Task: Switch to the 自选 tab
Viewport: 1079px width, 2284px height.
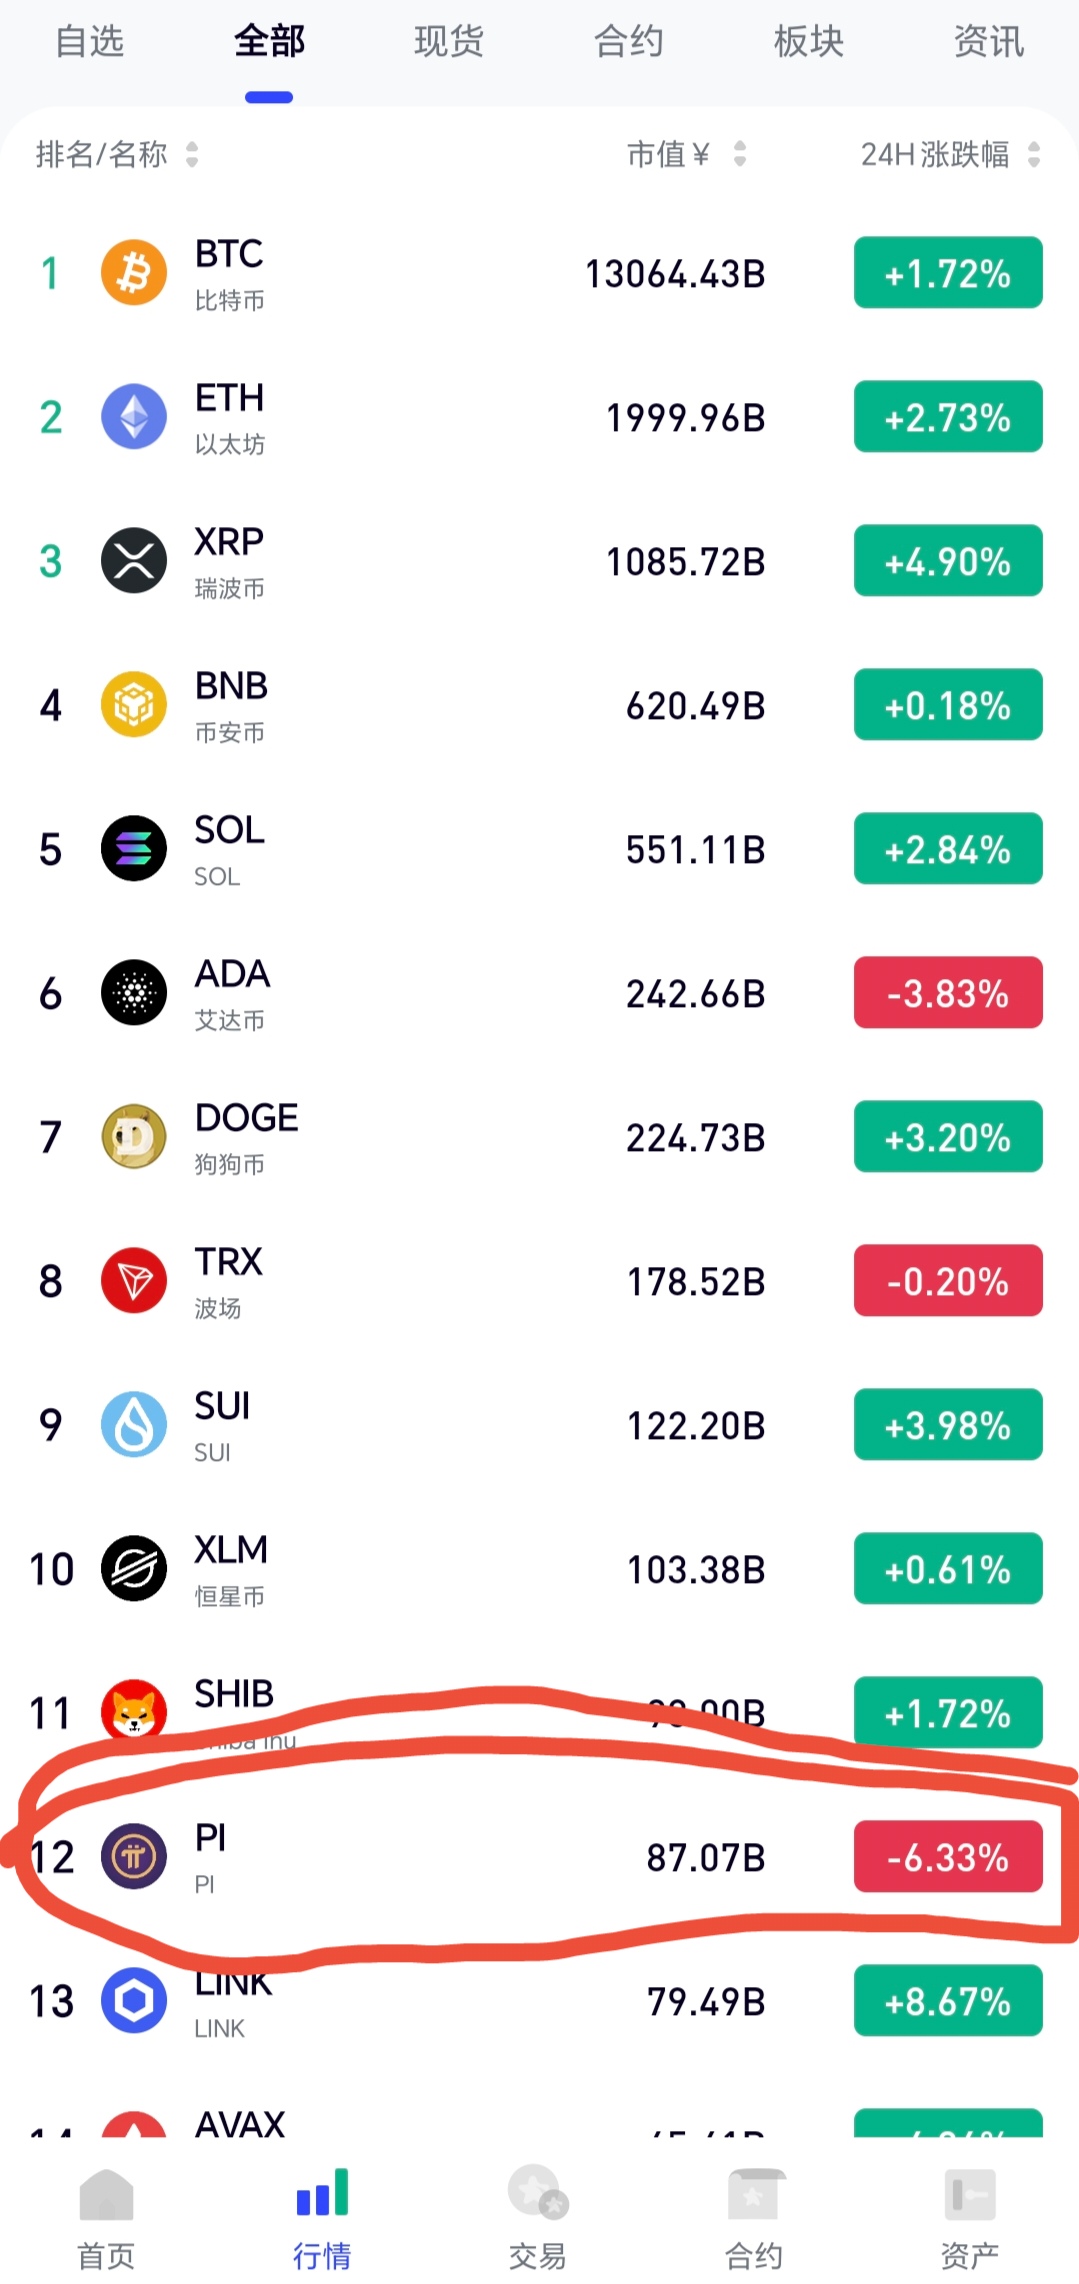Action: point(90,42)
